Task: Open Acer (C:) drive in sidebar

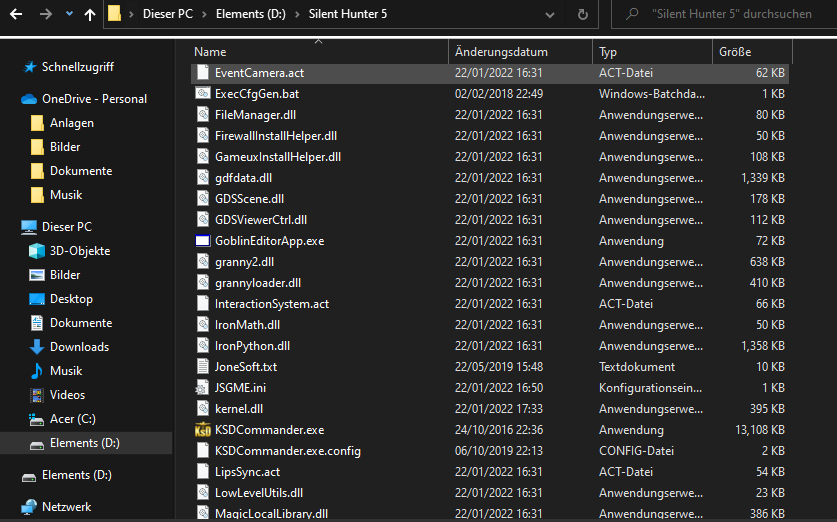Action: pyautogui.click(x=73, y=419)
